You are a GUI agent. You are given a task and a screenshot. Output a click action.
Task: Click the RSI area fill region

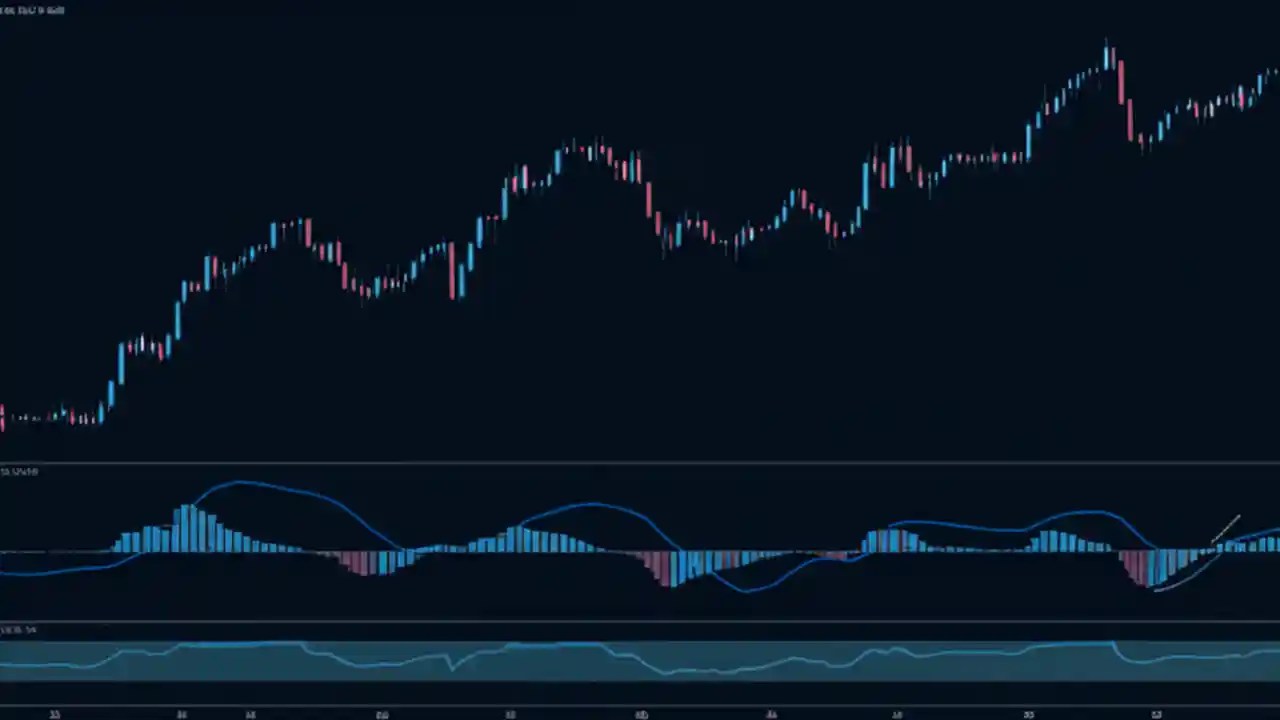pos(640,670)
